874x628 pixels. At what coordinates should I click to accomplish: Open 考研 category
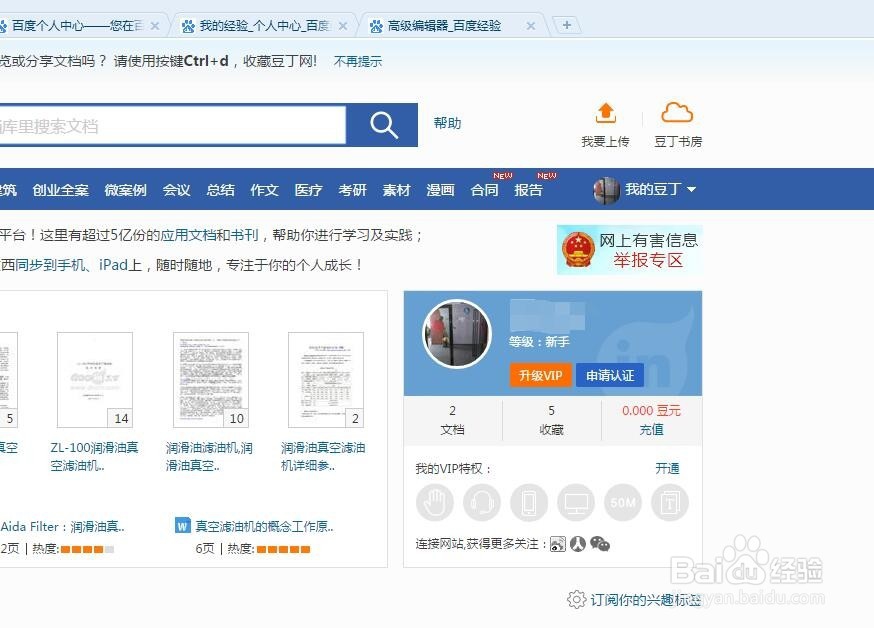click(x=352, y=190)
